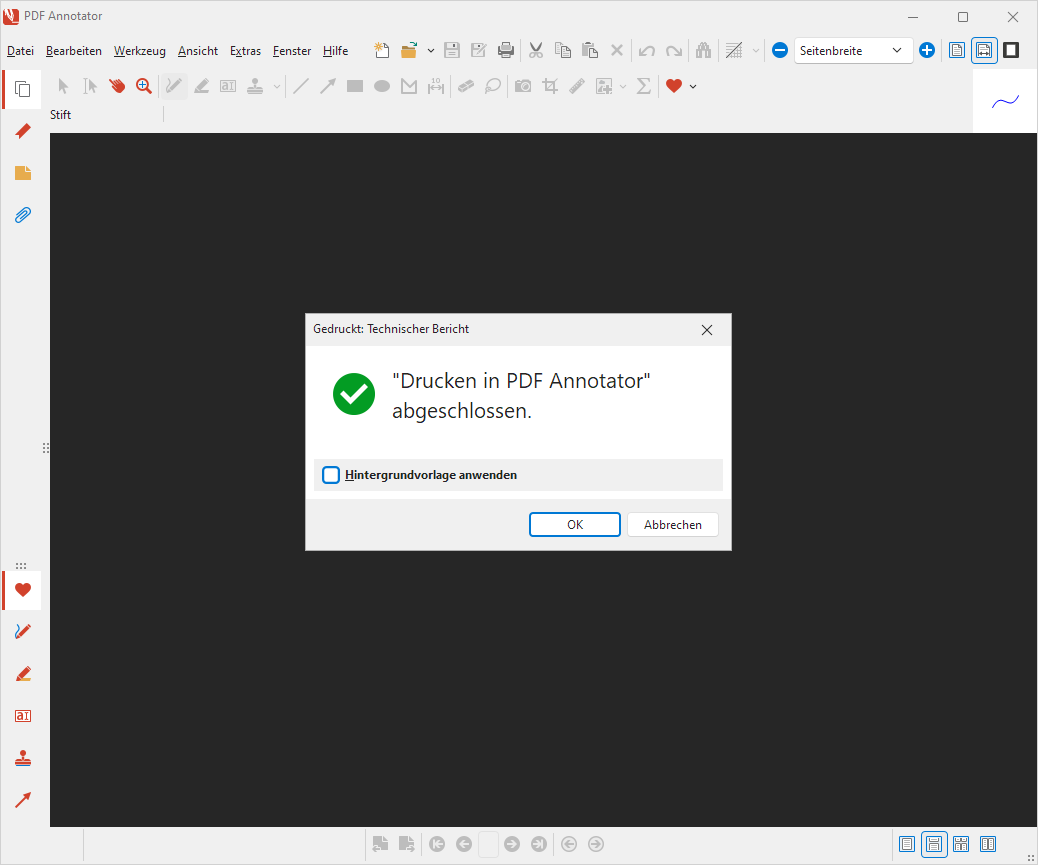Activate the Hand pan tool

(117, 86)
